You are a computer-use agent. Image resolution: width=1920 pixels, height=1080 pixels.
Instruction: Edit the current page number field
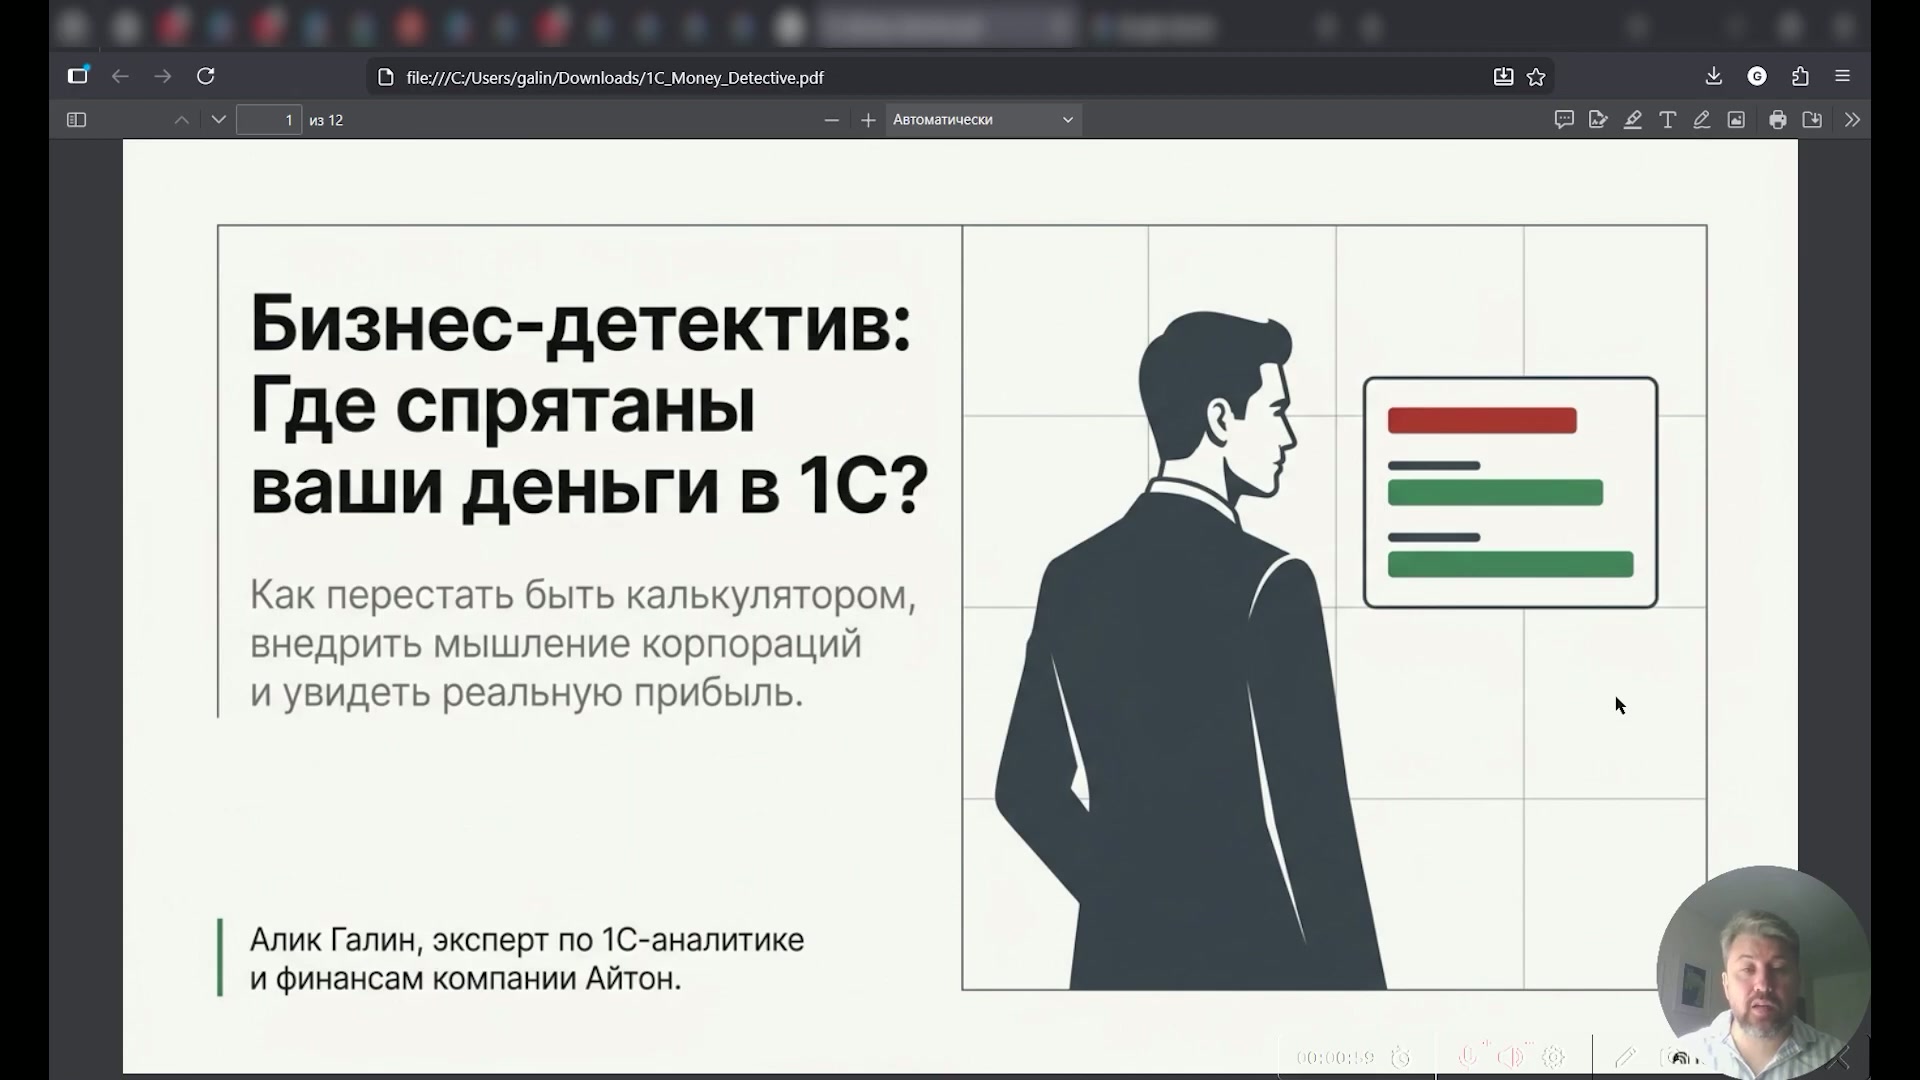point(269,120)
